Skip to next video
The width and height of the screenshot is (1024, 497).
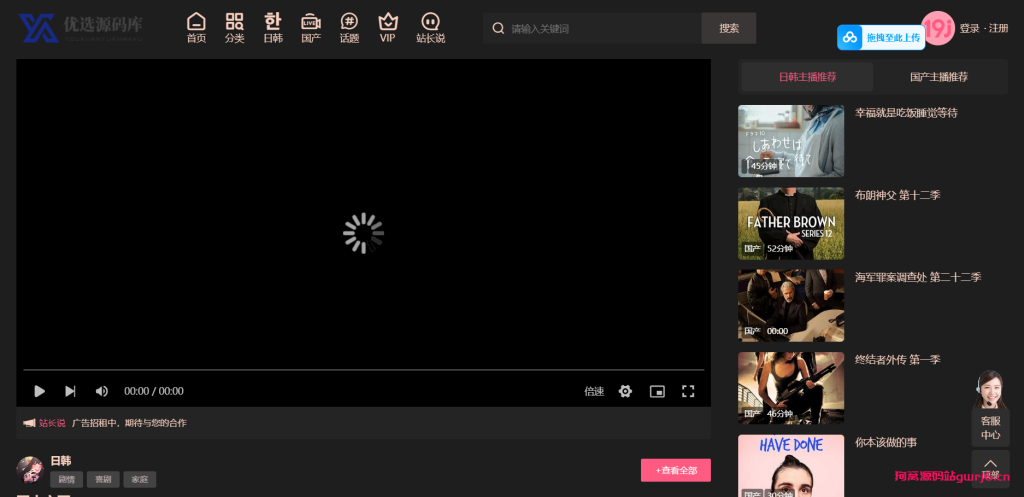pos(70,391)
